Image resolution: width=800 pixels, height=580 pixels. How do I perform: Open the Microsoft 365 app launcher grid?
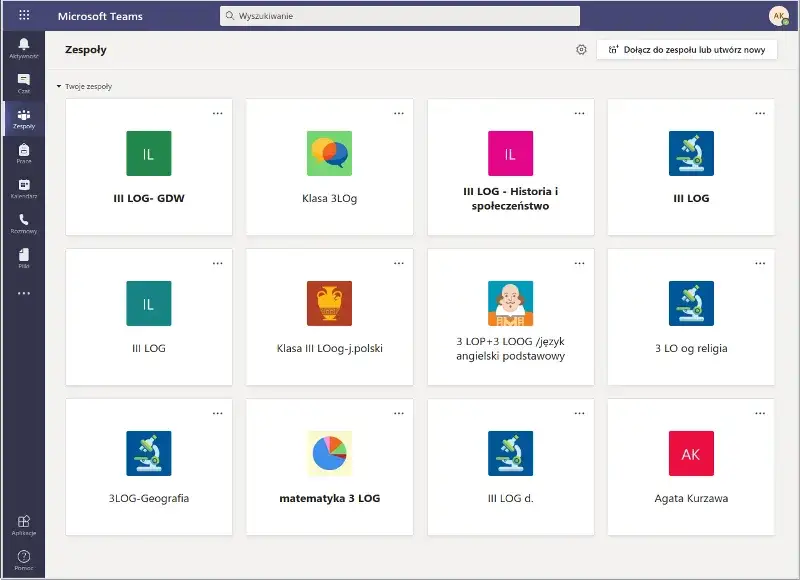point(24,15)
